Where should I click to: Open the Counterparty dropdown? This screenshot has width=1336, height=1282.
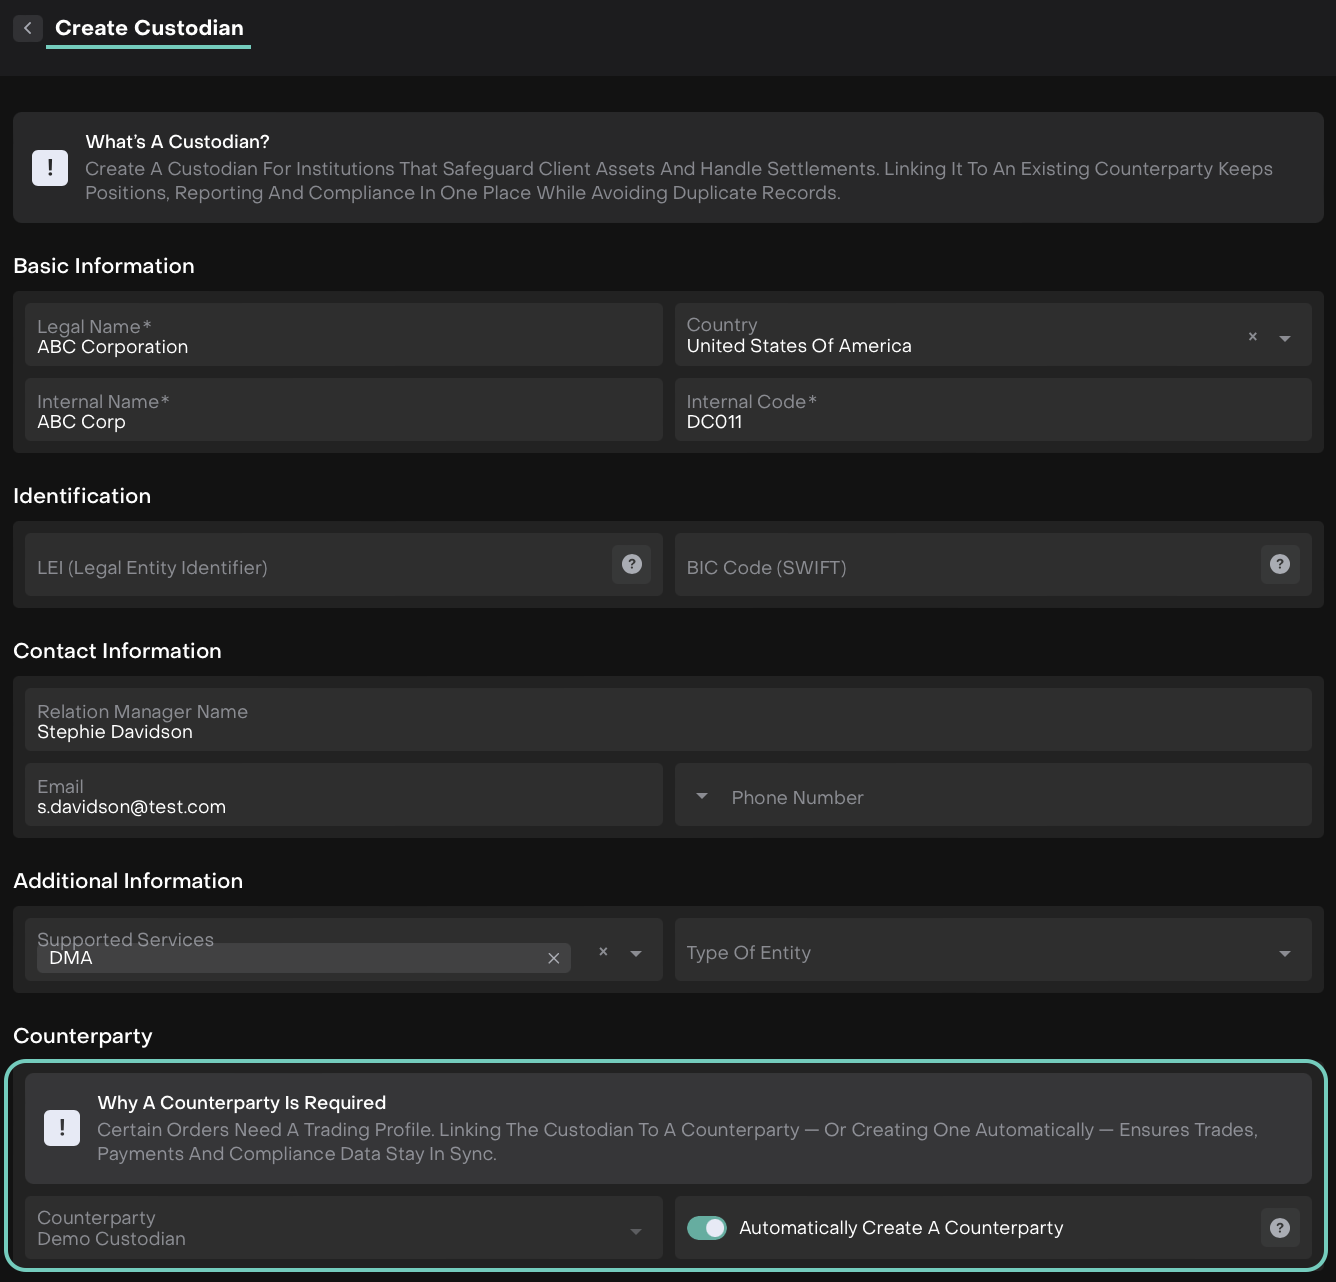pyautogui.click(x=636, y=1231)
